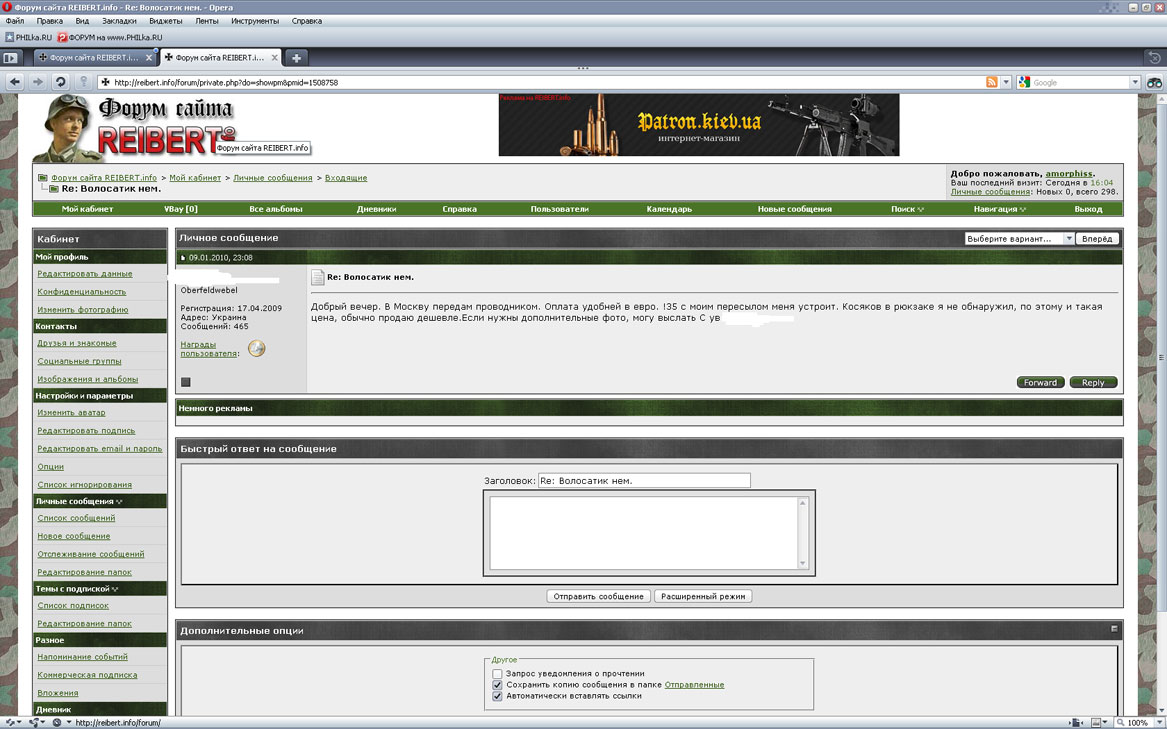Uncheck Сохранить копию сообщения checkbox
The width and height of the screenshot is (1167, 729).
(497, 685)
